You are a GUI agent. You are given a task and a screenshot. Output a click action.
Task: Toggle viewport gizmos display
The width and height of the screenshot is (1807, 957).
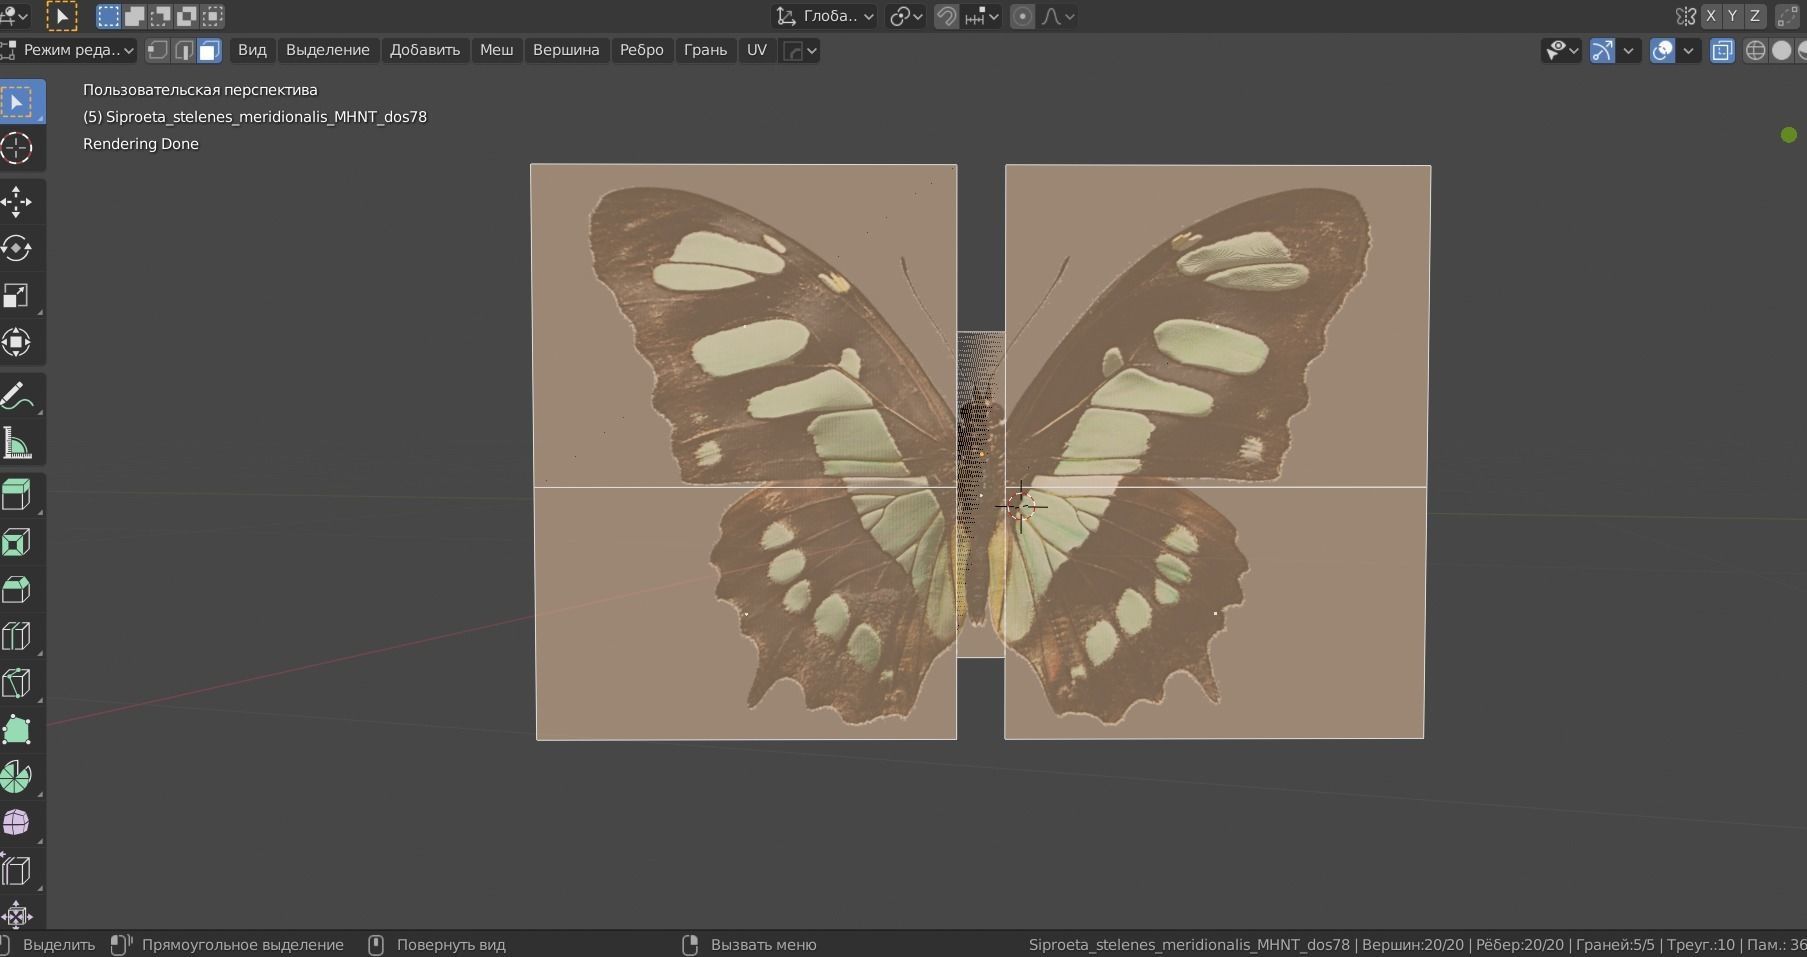[x=1602, y=50]
